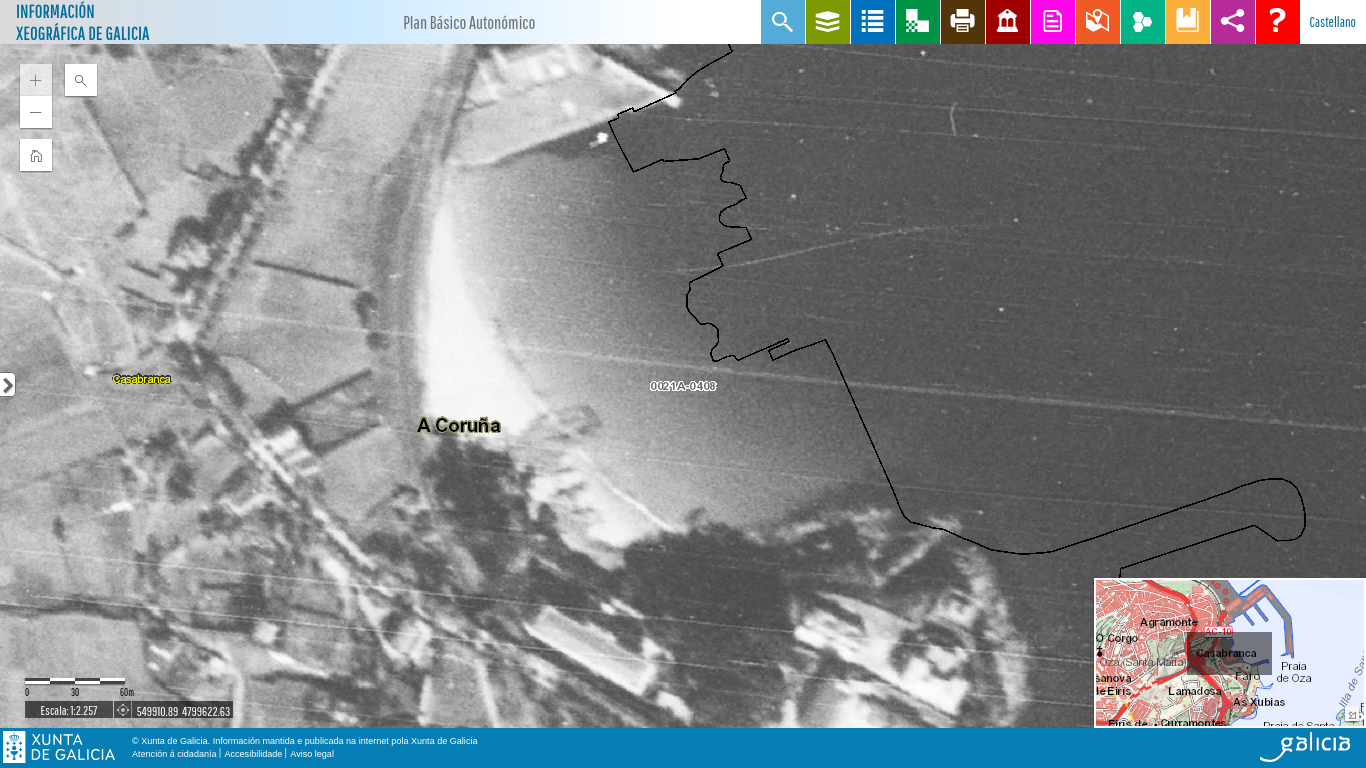Click the A Coruña map label

pyautogui.click(x=459, y=426)
